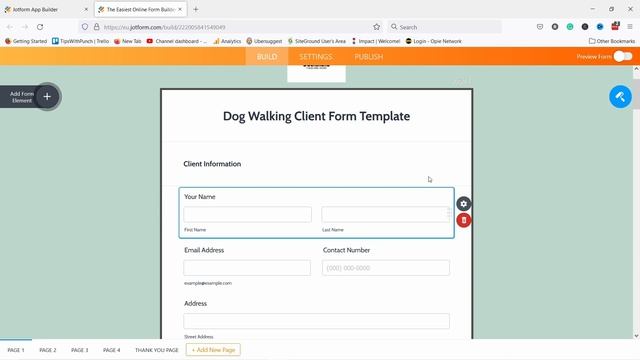Screen dimensions: 640x360
Task: Open a new browser tab
Action: tap(196, 9)
